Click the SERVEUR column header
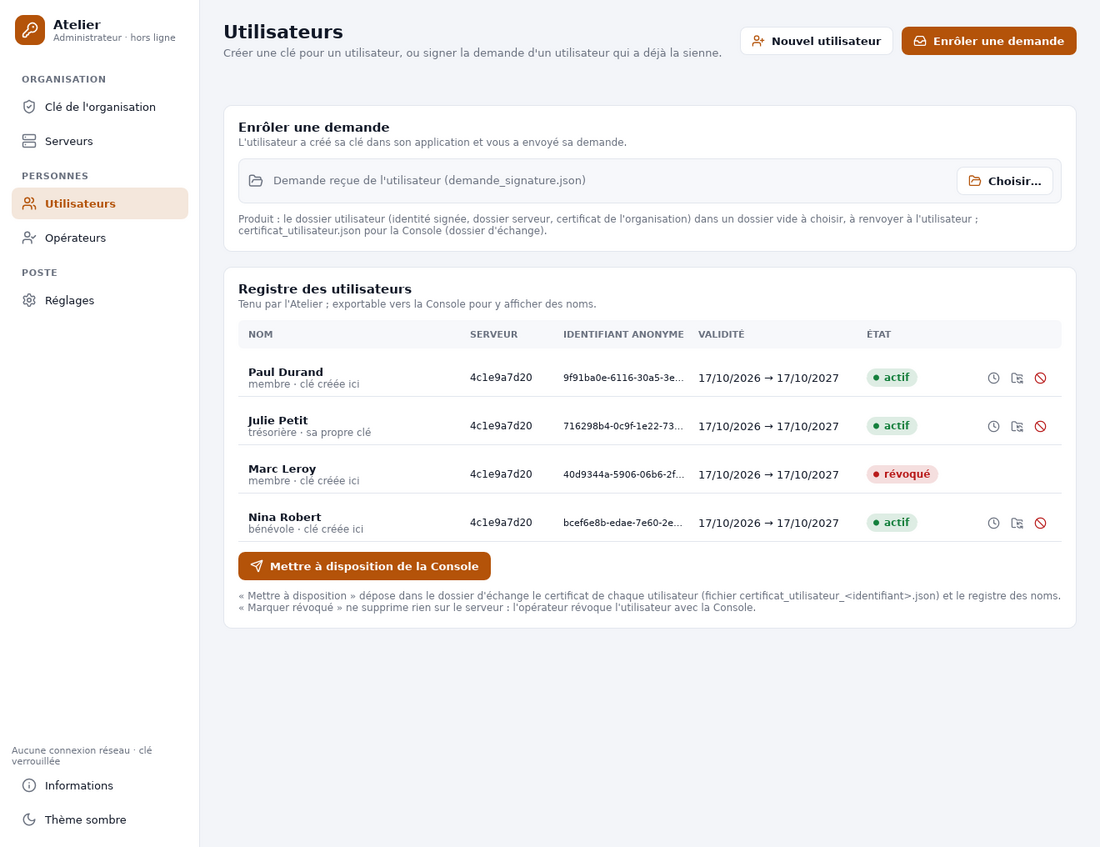Screen dimensions: 1100x847 coord(493,335)
